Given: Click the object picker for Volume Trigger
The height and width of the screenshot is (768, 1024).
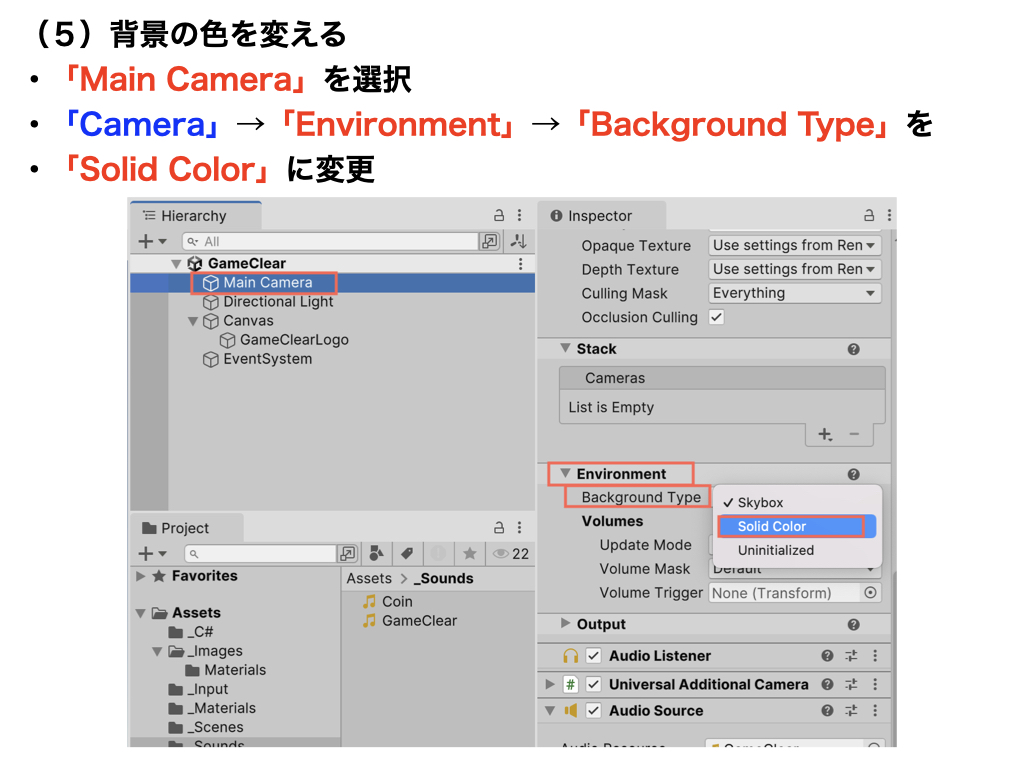Looking at the screenshot, I should point(871,593).
